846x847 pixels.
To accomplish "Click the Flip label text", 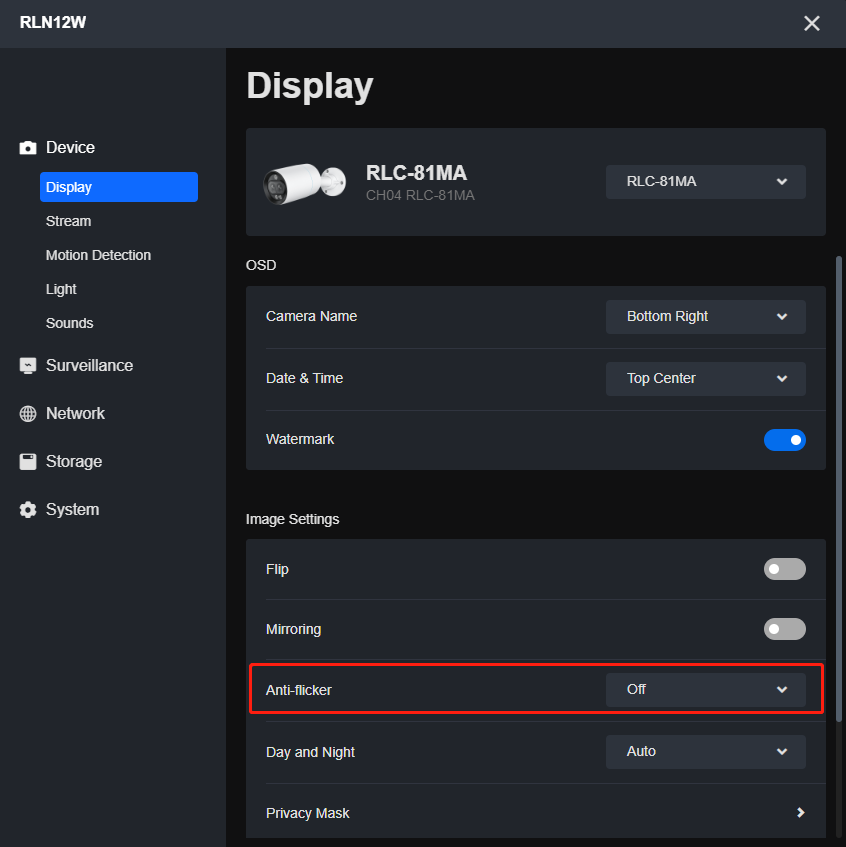I will [x=277, y=569].
